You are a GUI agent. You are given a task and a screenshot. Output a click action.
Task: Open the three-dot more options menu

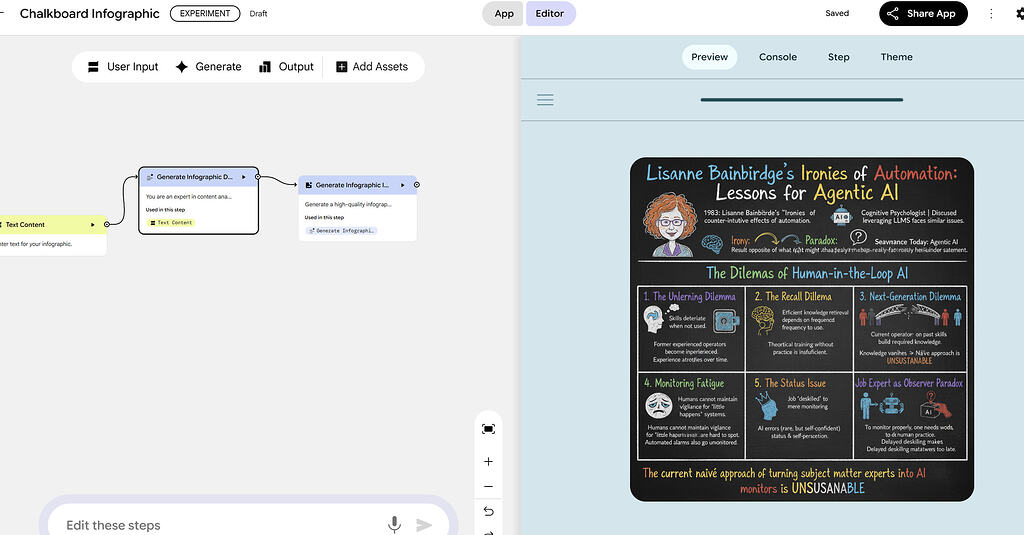pos(991,14)
